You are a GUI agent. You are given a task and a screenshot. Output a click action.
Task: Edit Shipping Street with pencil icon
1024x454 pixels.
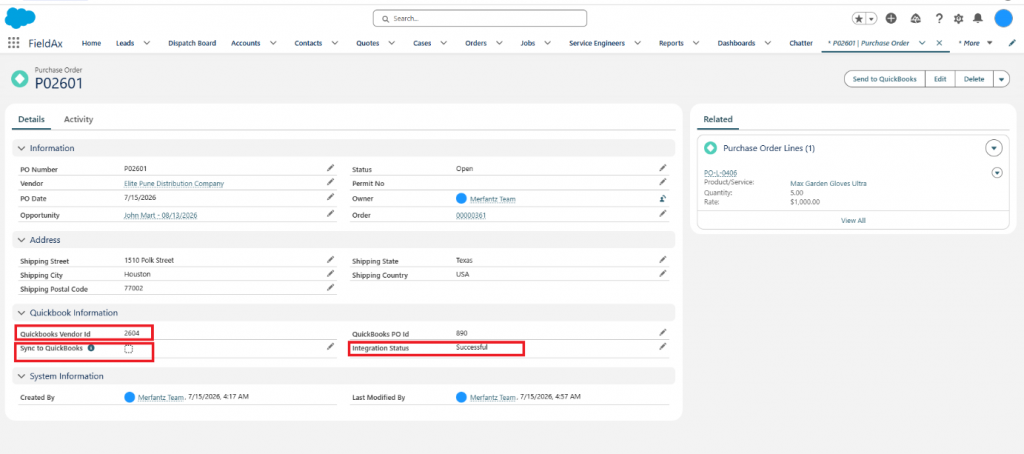pyautogui.click(x=330, y=260)
